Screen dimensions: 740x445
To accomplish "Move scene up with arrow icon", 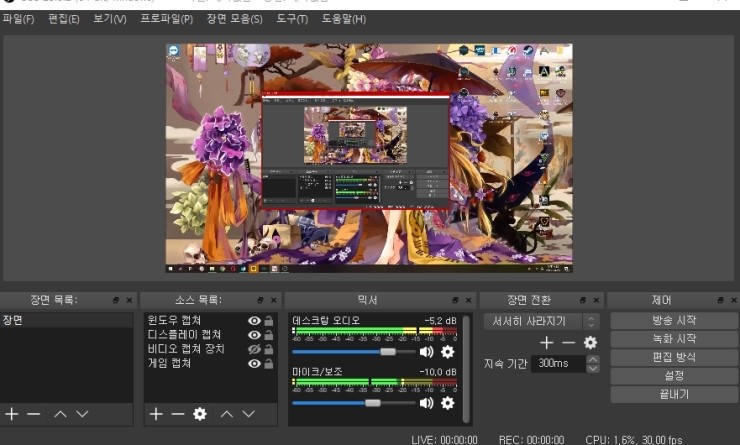I will click(60, 414).
